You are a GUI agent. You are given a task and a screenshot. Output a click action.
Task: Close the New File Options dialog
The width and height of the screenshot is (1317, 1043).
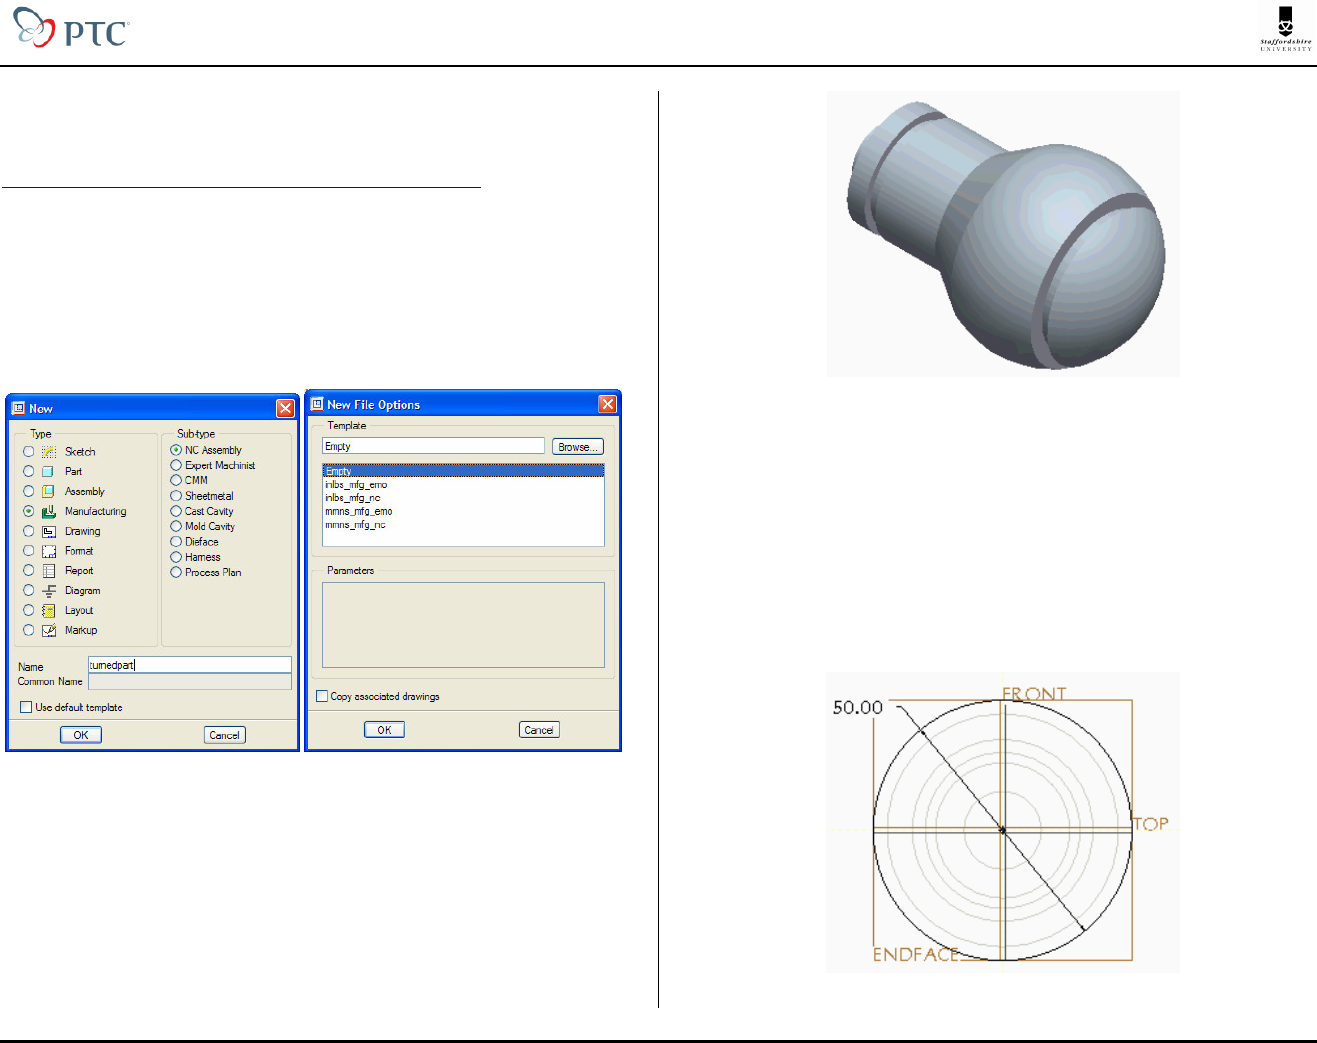pyautogui.click(x=607, y=404)
